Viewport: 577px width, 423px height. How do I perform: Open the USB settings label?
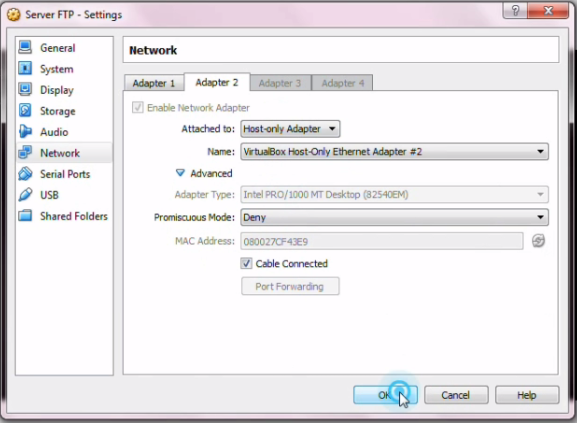click(49, 195)
